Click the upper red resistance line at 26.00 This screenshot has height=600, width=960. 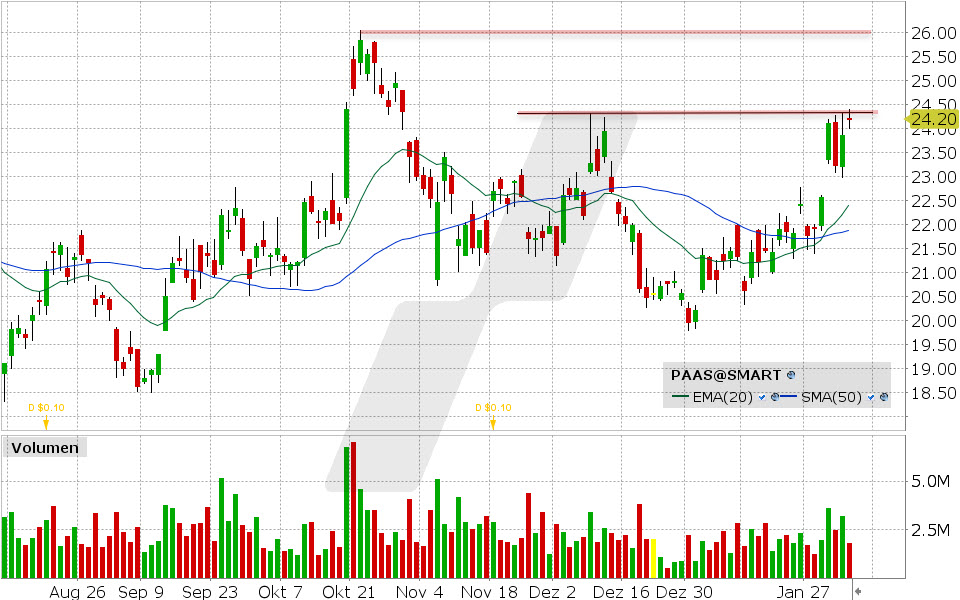point(615,32)
